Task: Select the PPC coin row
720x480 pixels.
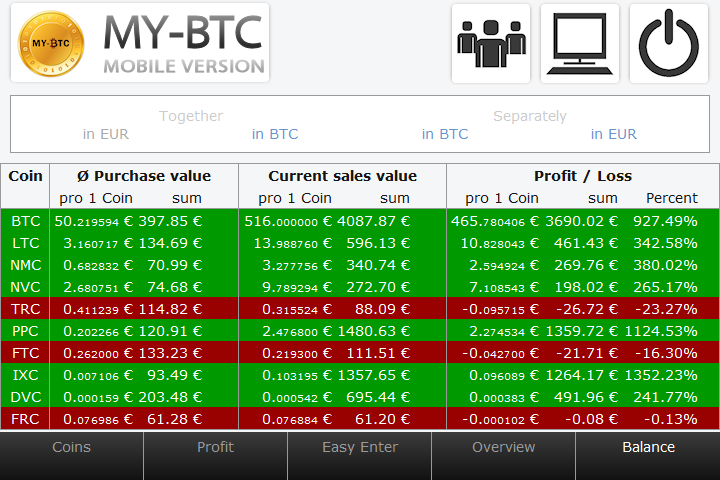Action: (x=360, y=331)
